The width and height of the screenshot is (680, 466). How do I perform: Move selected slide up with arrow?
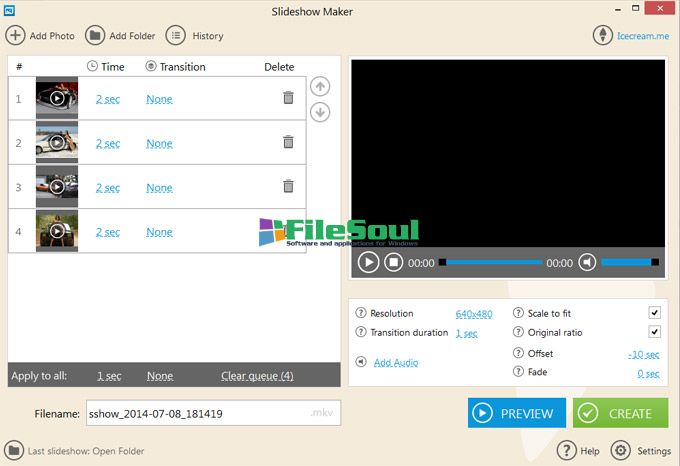tap(320, 87)
